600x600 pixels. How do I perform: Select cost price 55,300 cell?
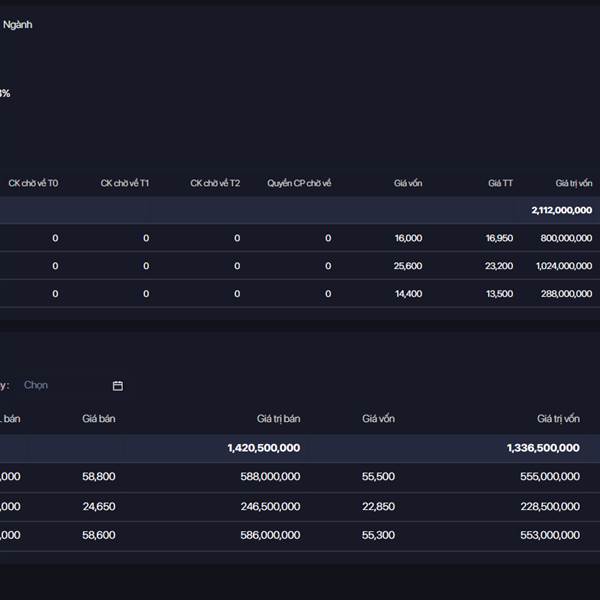(378, 535)
